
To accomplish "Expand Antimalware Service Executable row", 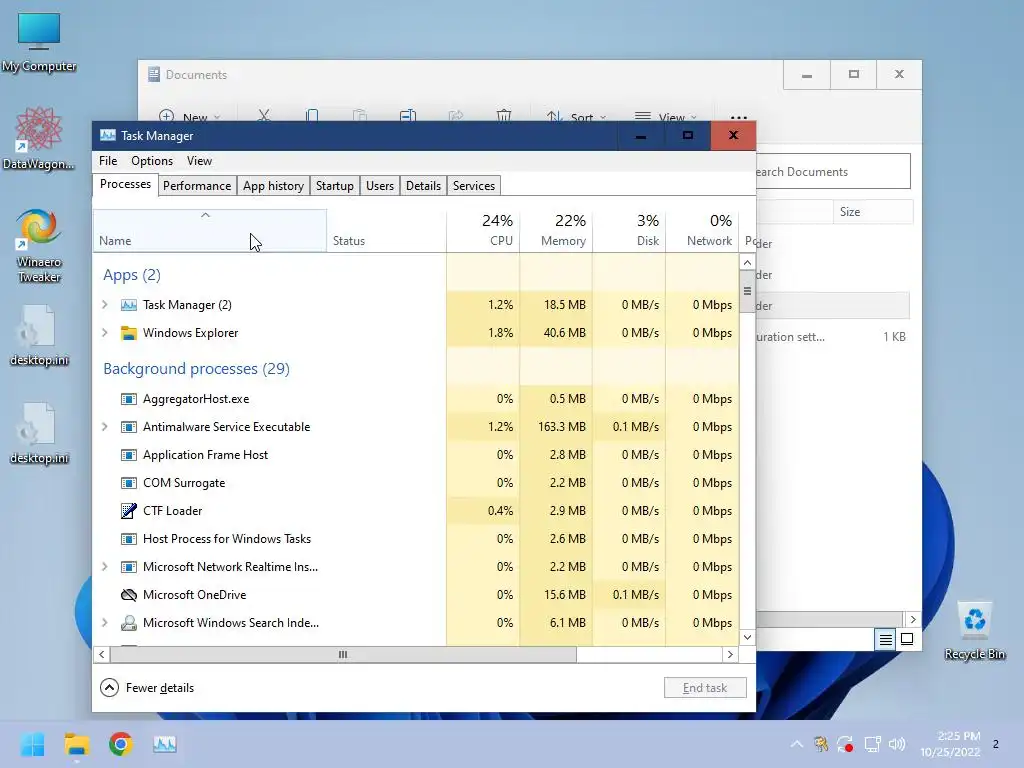I will (104, 427).
